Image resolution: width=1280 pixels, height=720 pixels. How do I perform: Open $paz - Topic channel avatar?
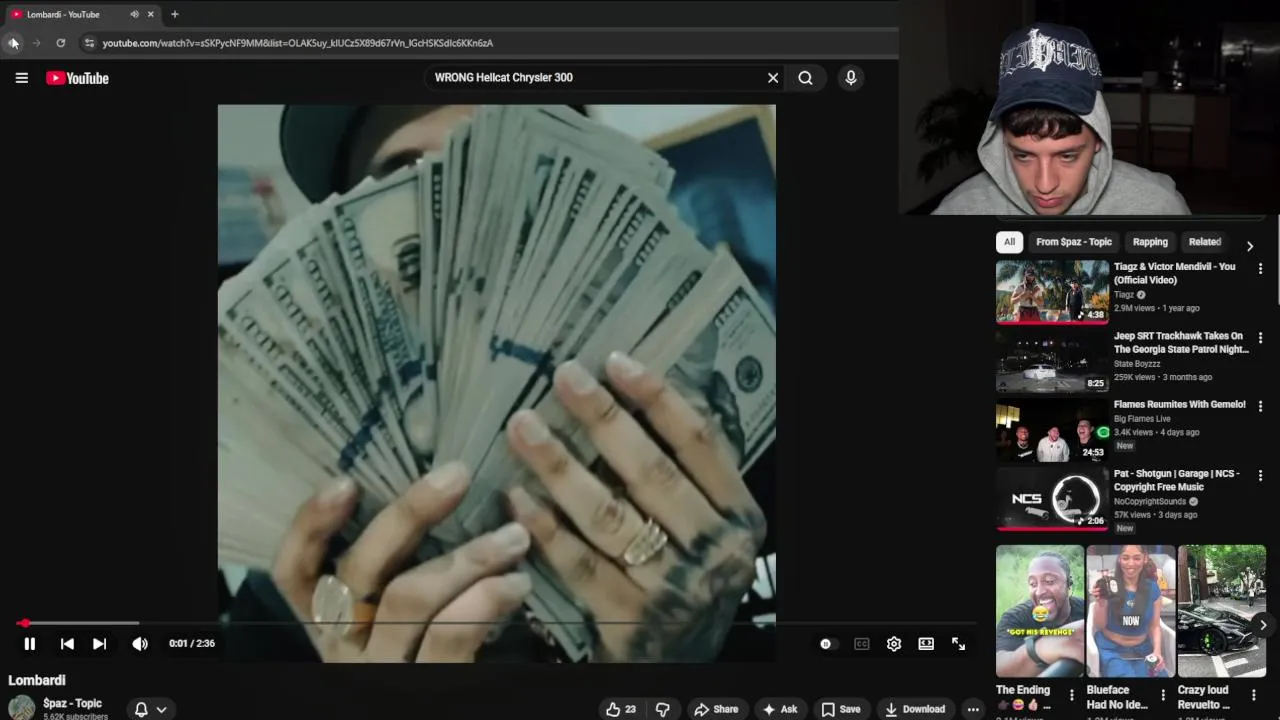[21, 707]
